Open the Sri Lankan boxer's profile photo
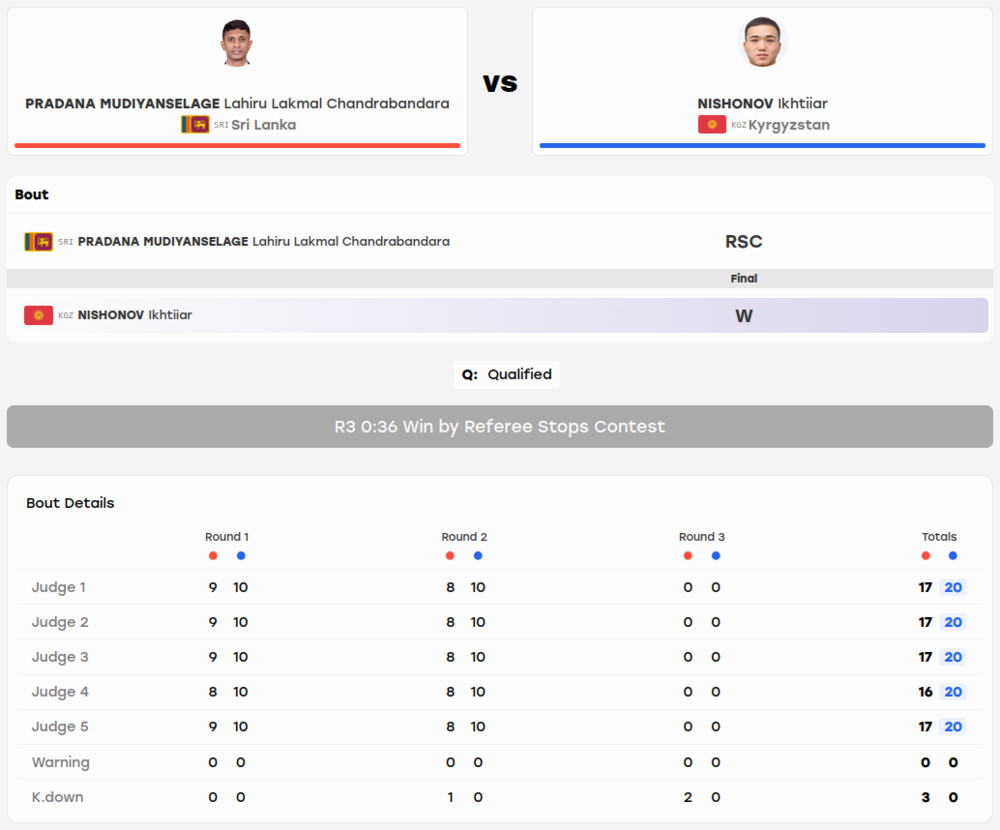The width and height of the screenshot is (1000, 830). [237, 42]
